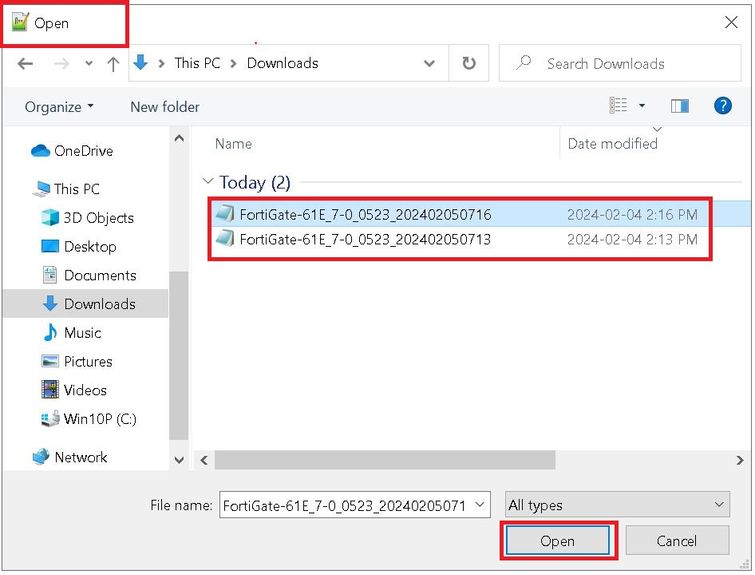Screen dimensions: 755x575
Task: Click navigation pane scroll up arrow
Action: tap(179, 138)
